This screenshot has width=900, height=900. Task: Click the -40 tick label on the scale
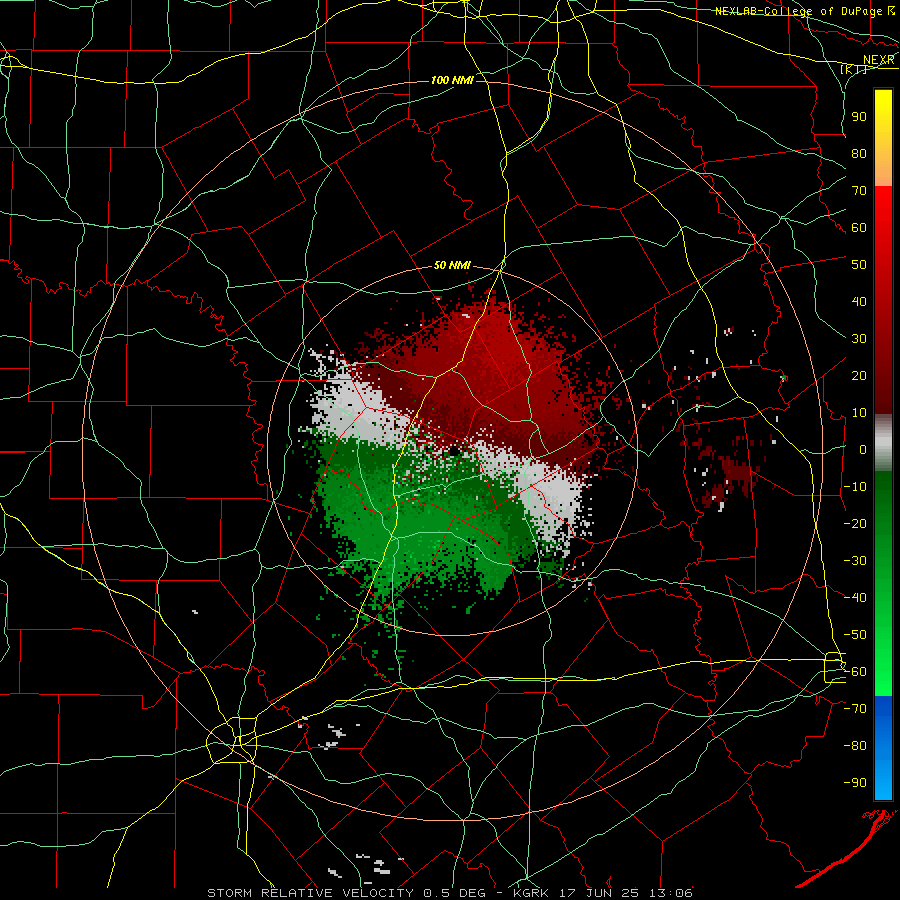855,598
